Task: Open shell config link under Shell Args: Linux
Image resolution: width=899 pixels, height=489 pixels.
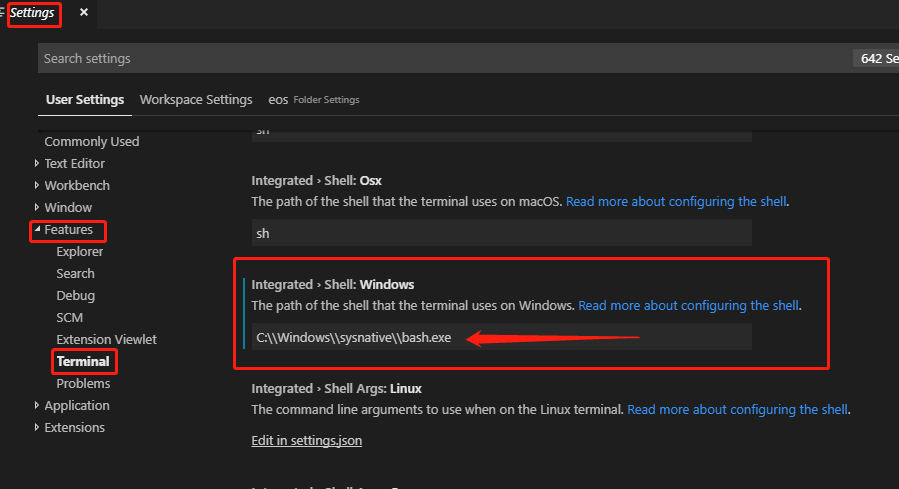Action: [x=737, y=409]
